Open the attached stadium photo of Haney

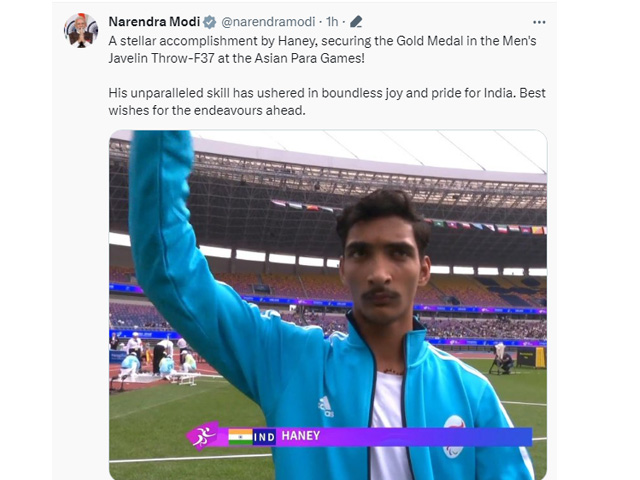pos(328,304)
